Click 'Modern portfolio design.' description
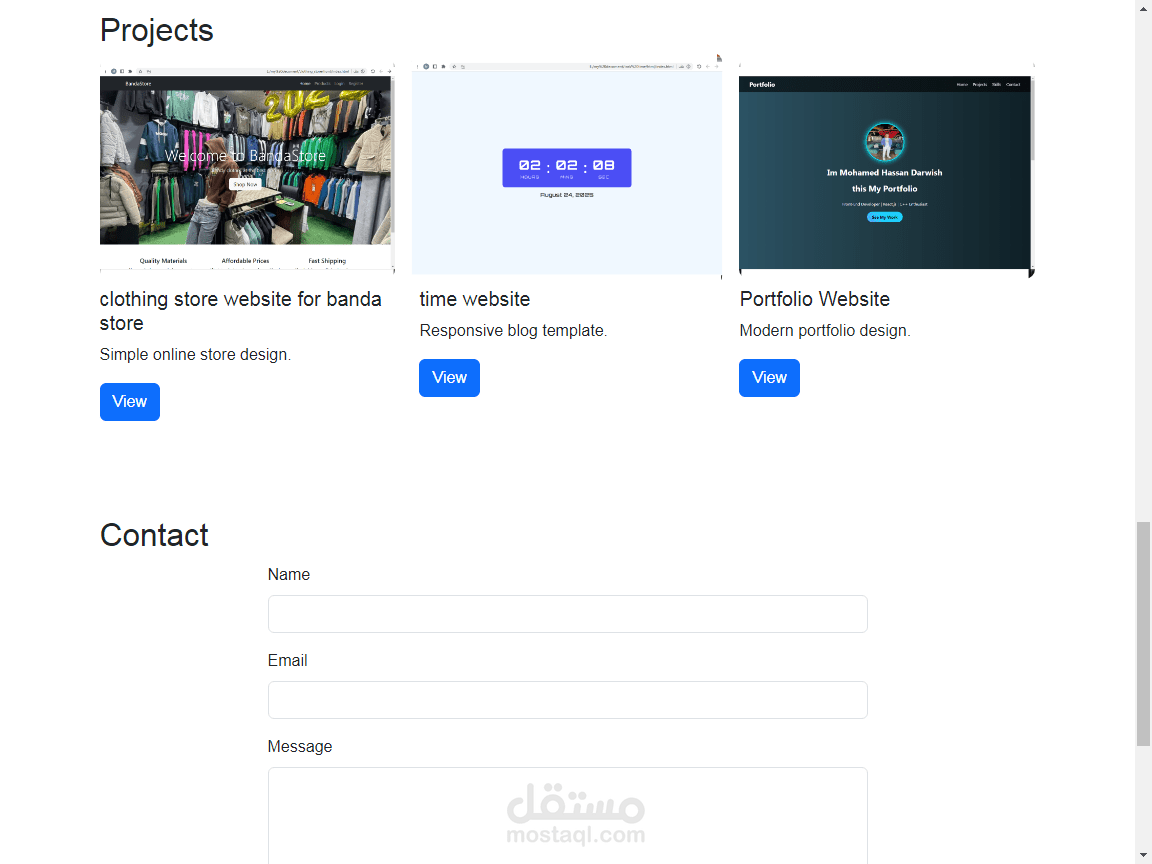The image size is (1152, 864). pos(825,331)
